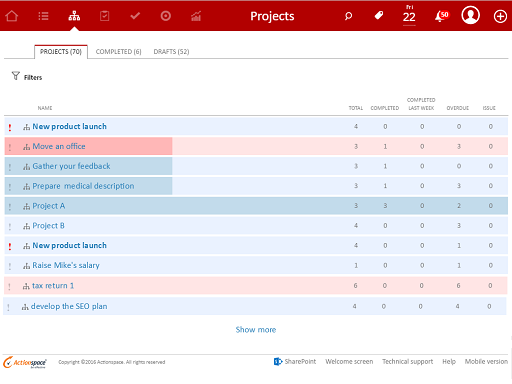Image resolution: width=512 pixels, height=384 pixels.
Task: Click the plus add new icon
Action: 500,16
